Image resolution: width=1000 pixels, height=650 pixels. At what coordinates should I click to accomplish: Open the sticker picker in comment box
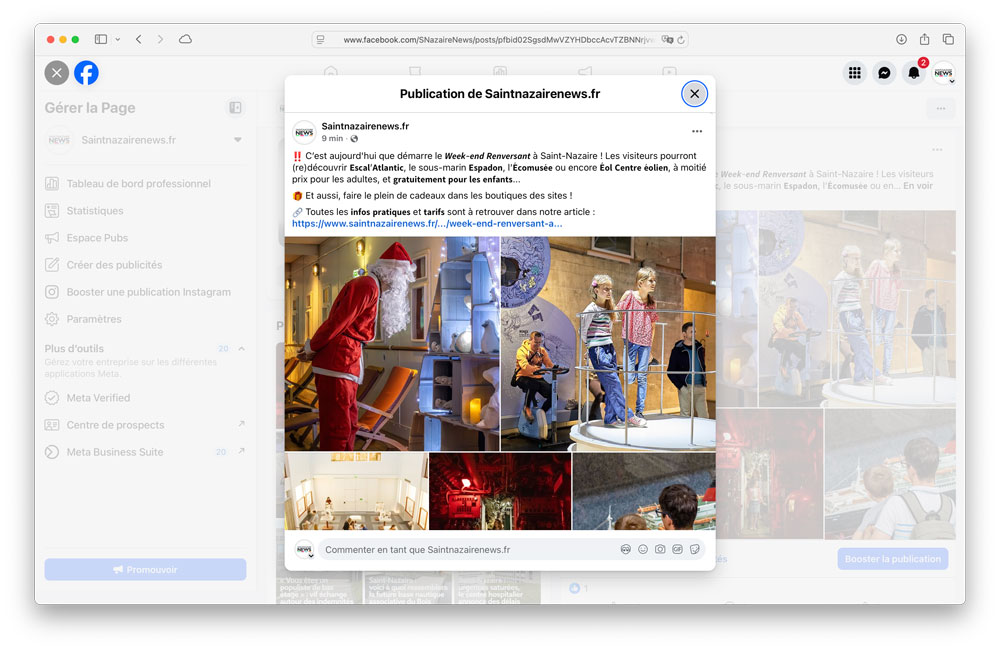pos(694,549)
